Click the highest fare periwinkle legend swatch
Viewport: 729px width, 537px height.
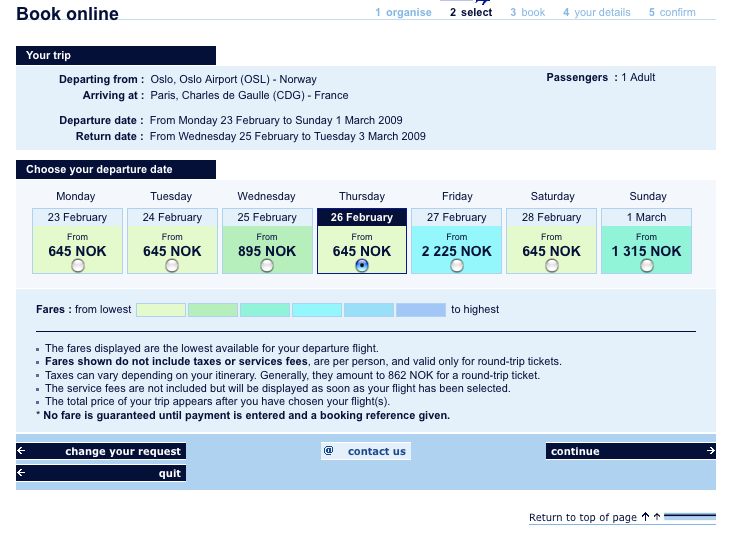(x=421, y=310)
